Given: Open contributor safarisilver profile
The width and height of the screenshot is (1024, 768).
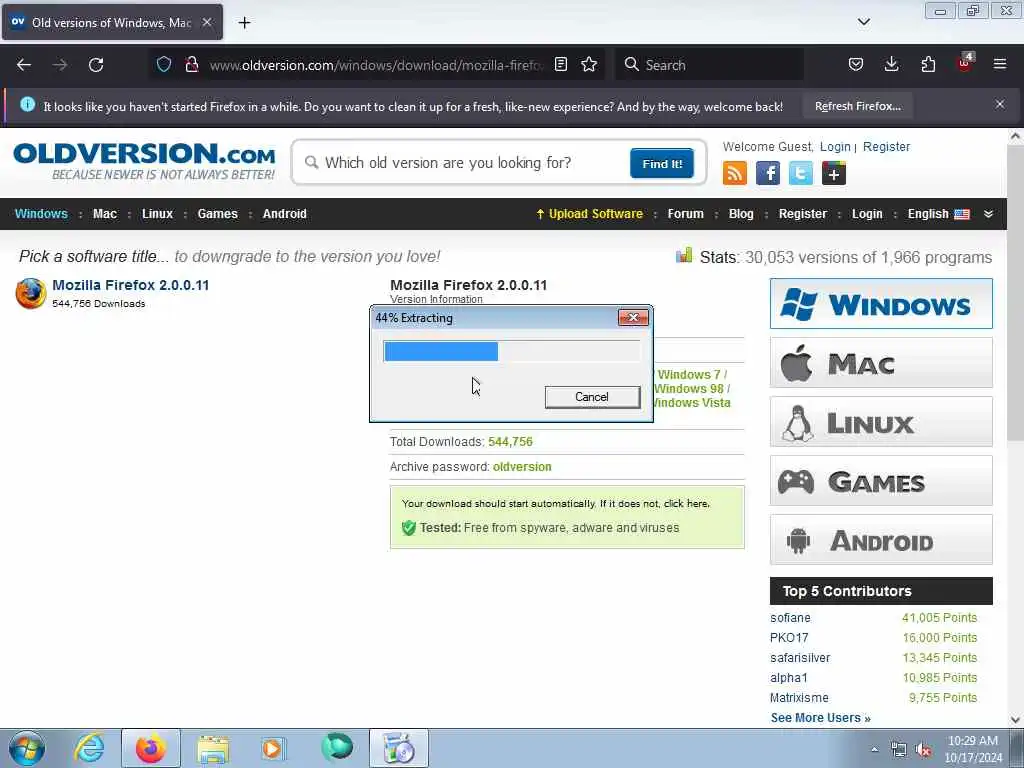Looking at the screenshot, I should tap(800, 658).
